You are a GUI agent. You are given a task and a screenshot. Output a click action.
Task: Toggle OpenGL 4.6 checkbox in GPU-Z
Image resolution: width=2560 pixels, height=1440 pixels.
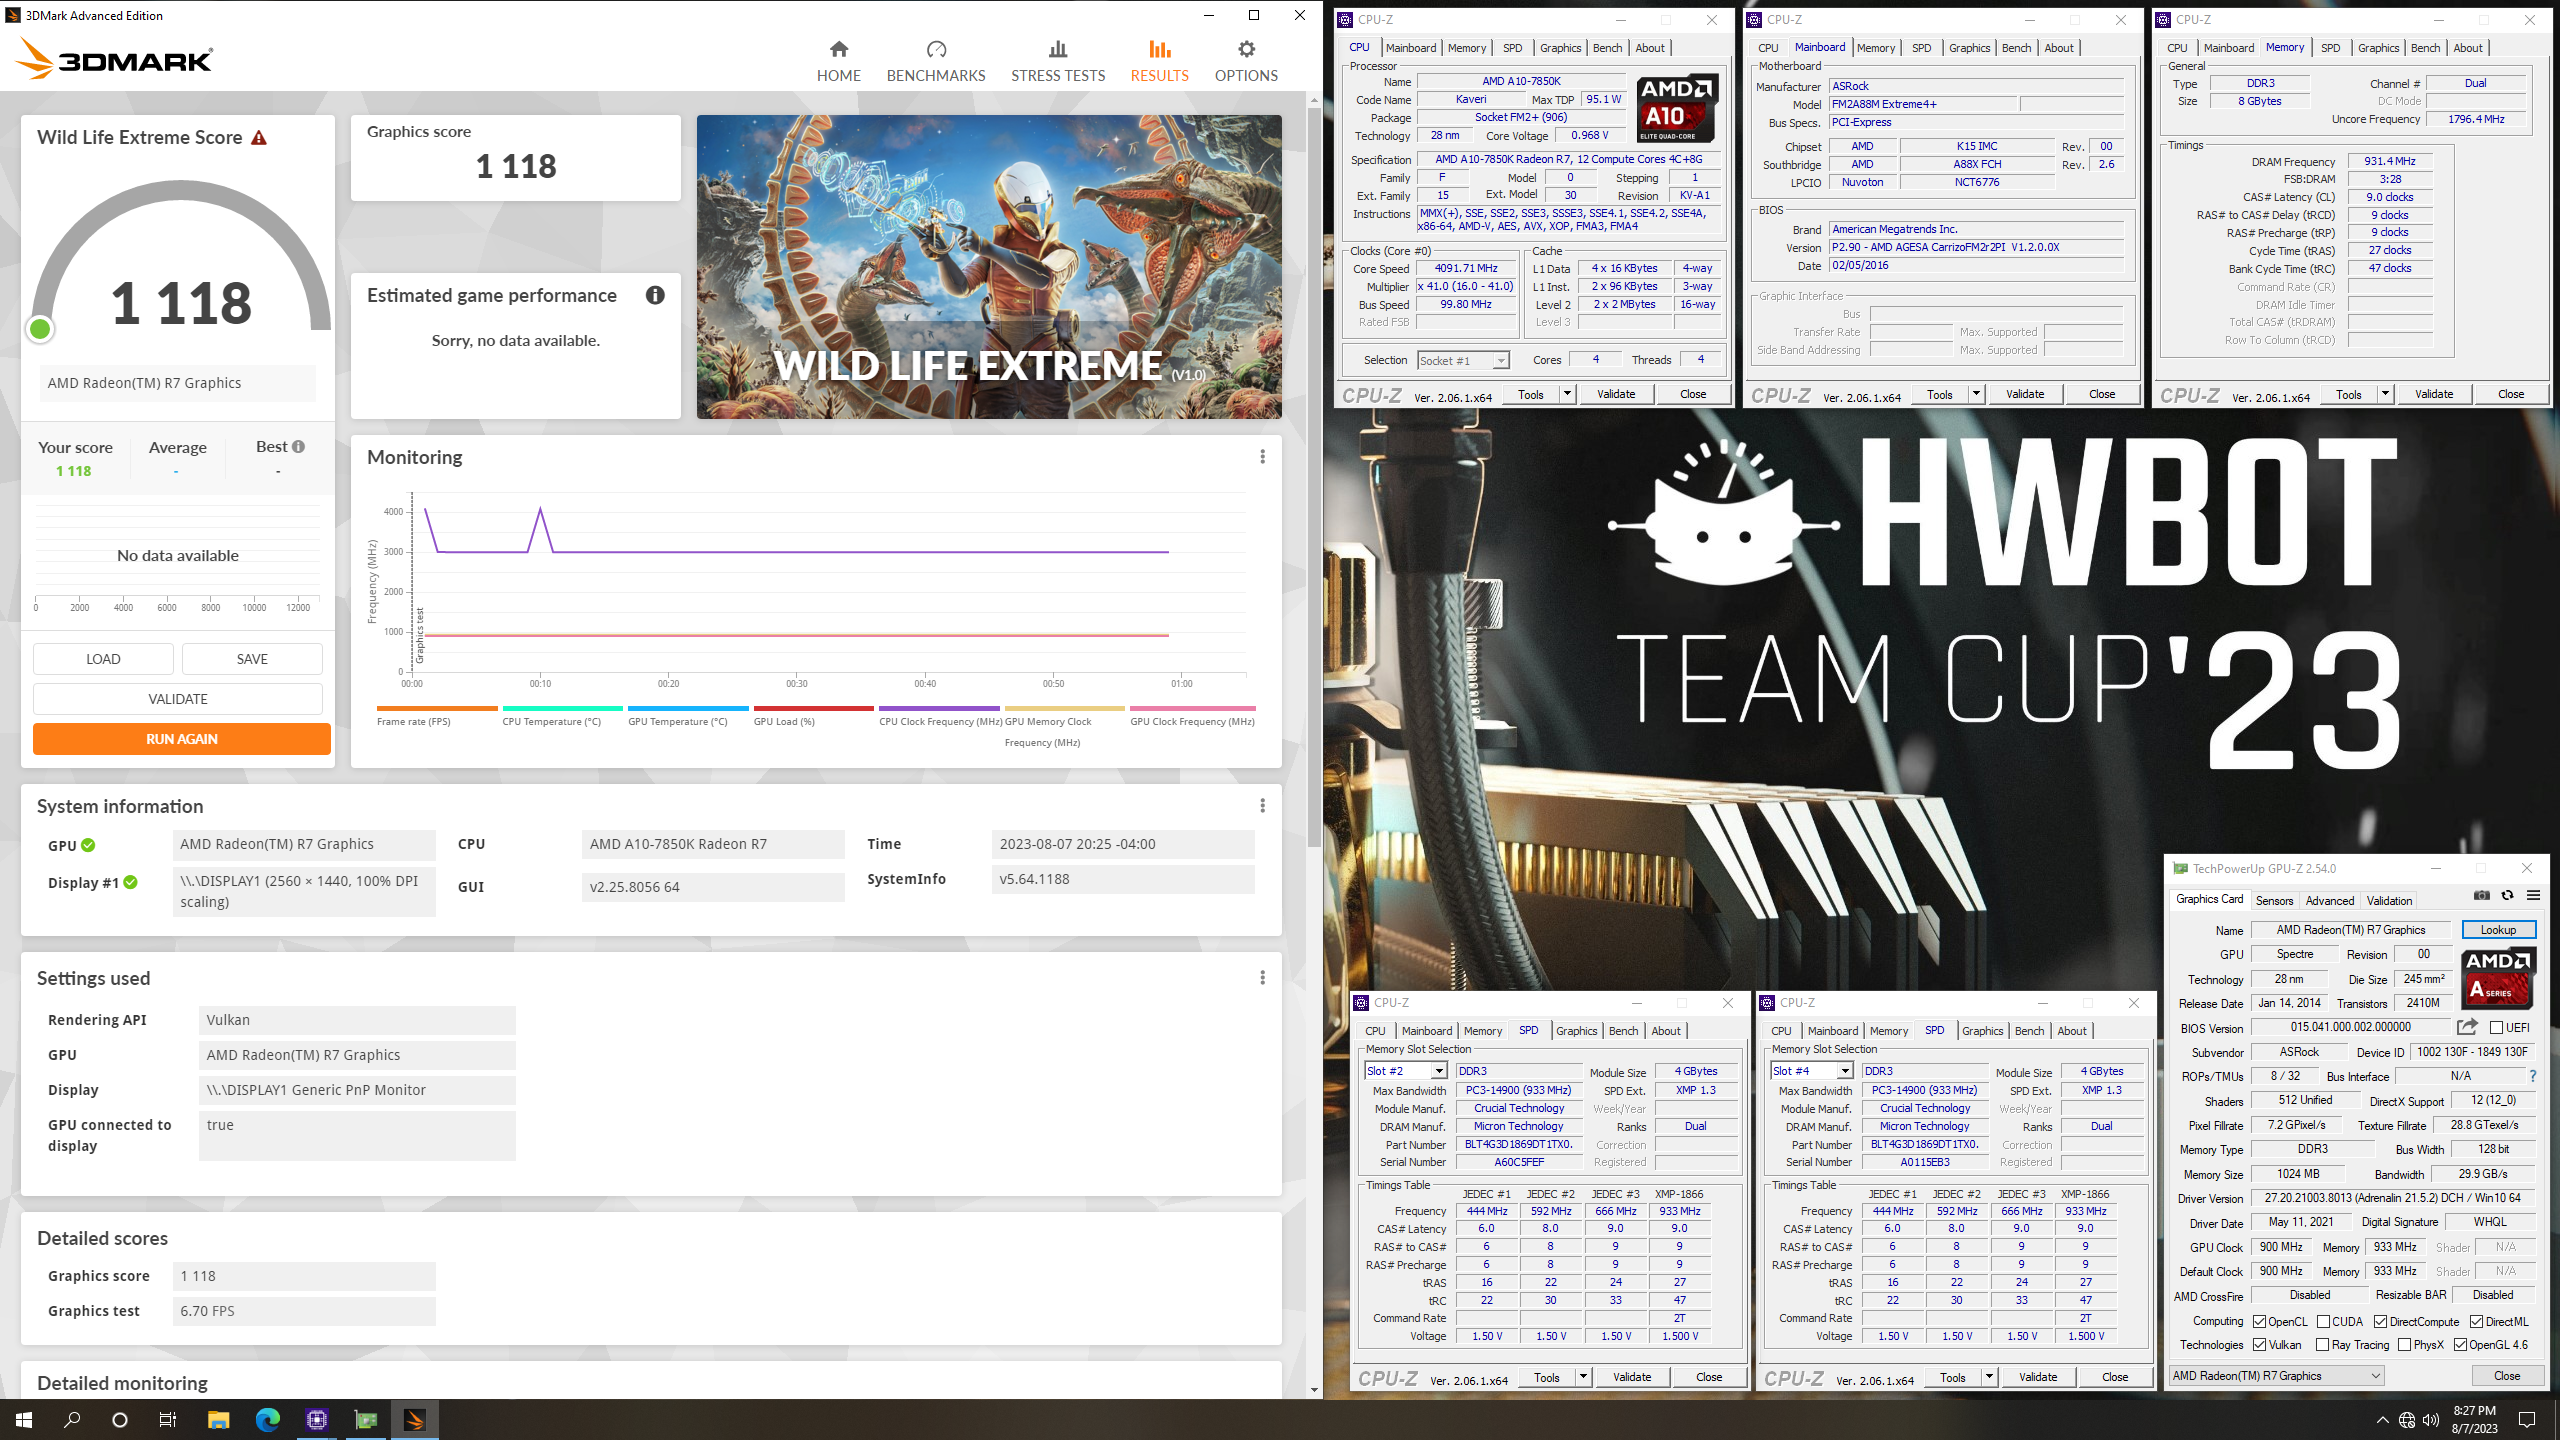(2460, 1345)
